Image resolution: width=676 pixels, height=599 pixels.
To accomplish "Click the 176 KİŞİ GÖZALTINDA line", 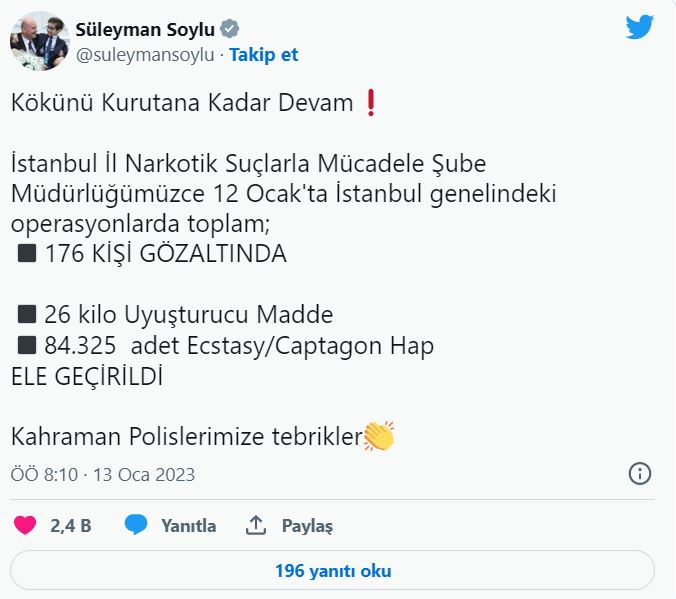I will [165, 254].
